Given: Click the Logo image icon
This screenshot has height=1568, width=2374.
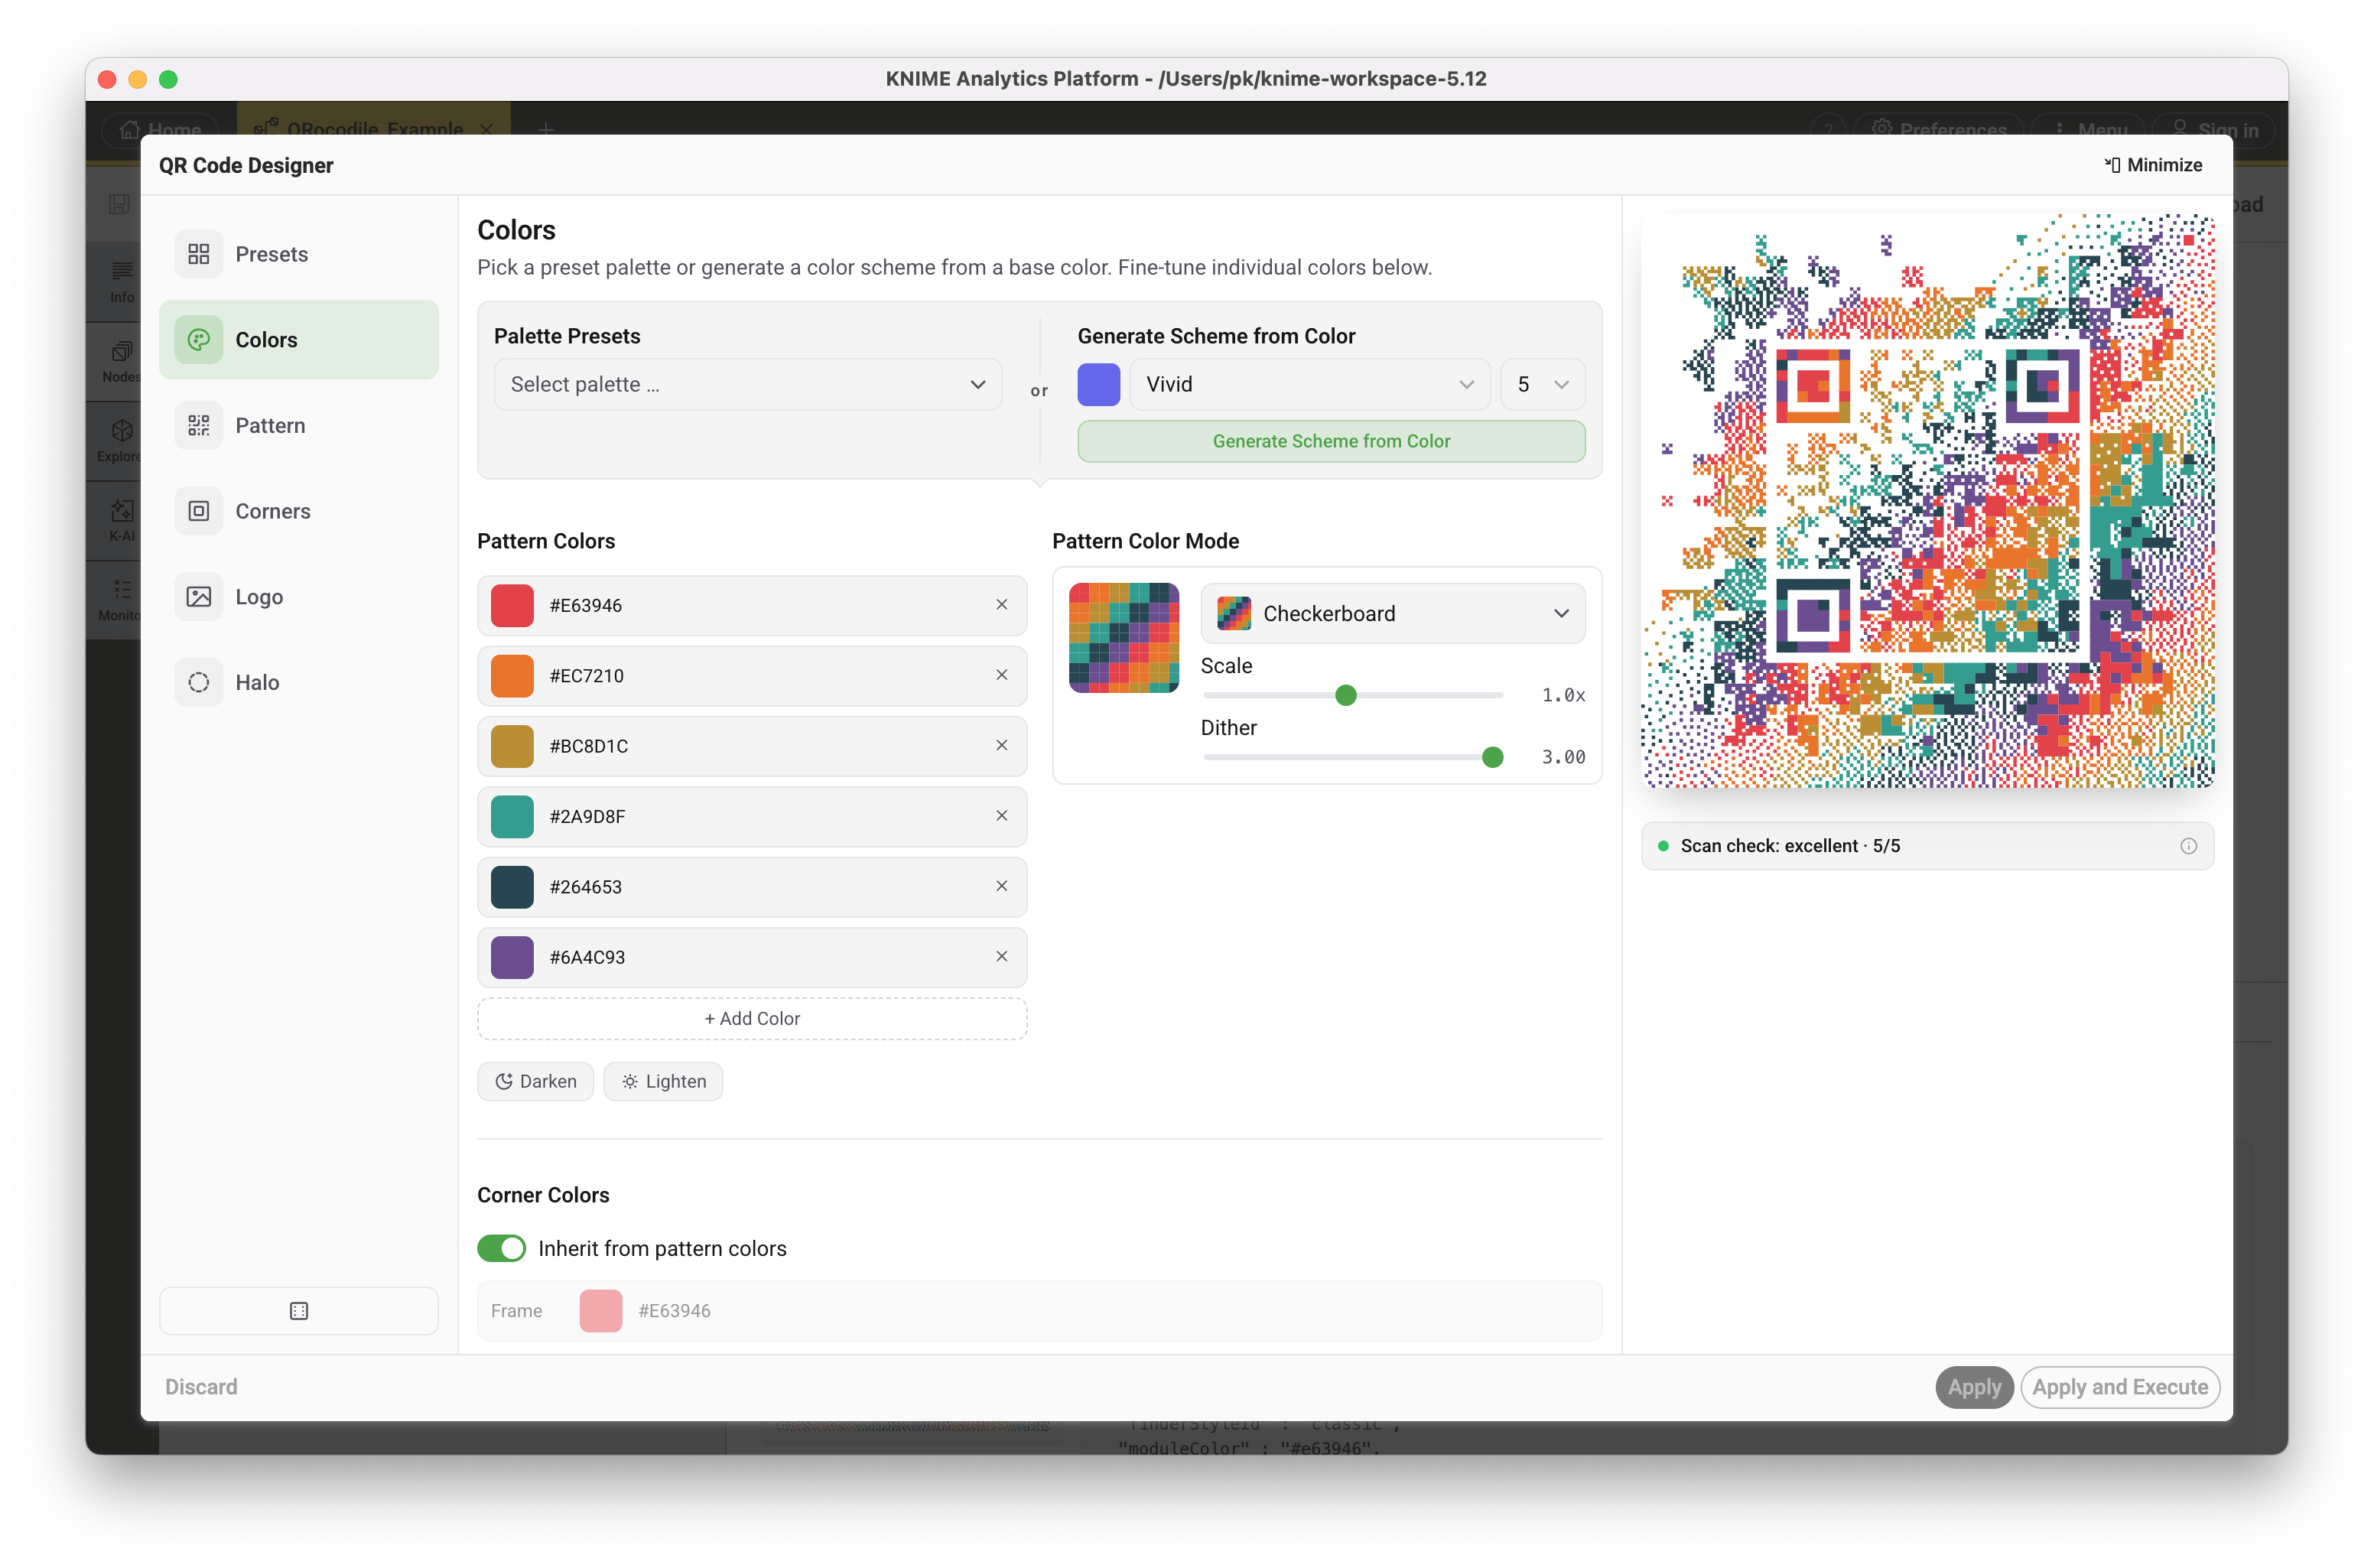Looking at the screenshot, I should point(199,597).
